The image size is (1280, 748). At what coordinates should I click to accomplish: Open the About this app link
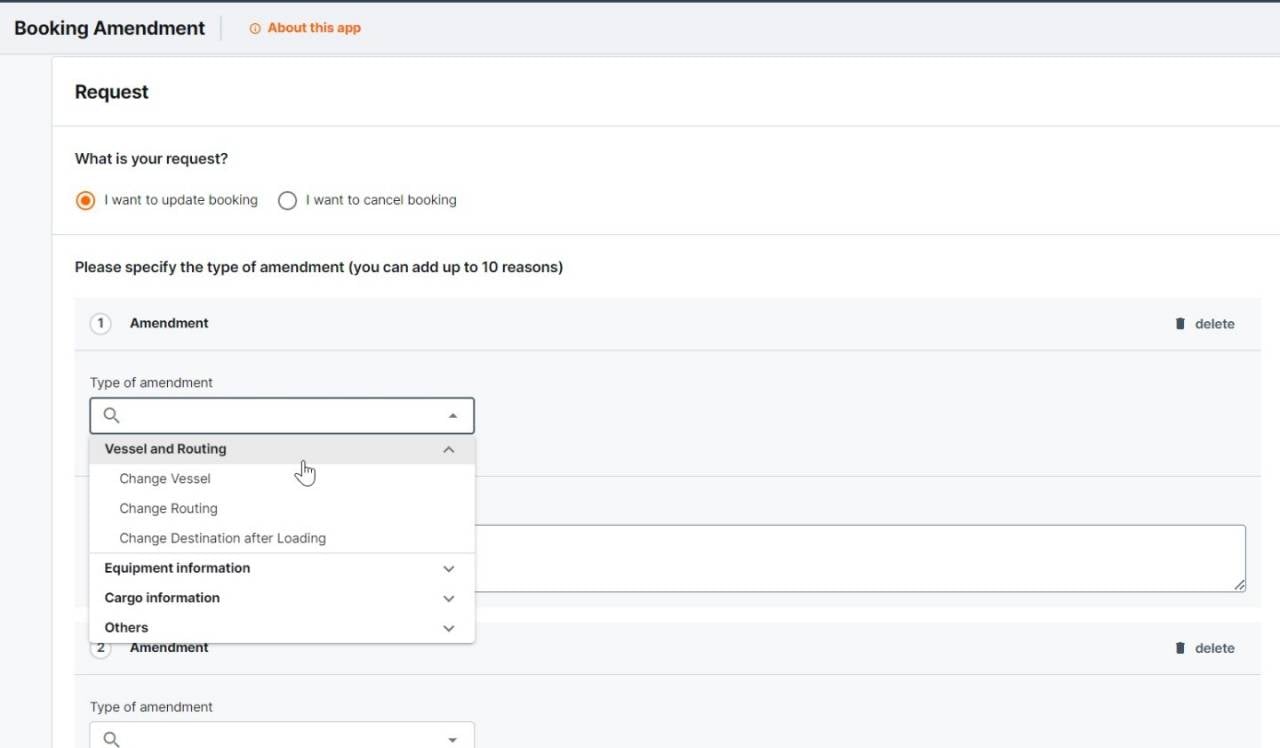point(314,28)
